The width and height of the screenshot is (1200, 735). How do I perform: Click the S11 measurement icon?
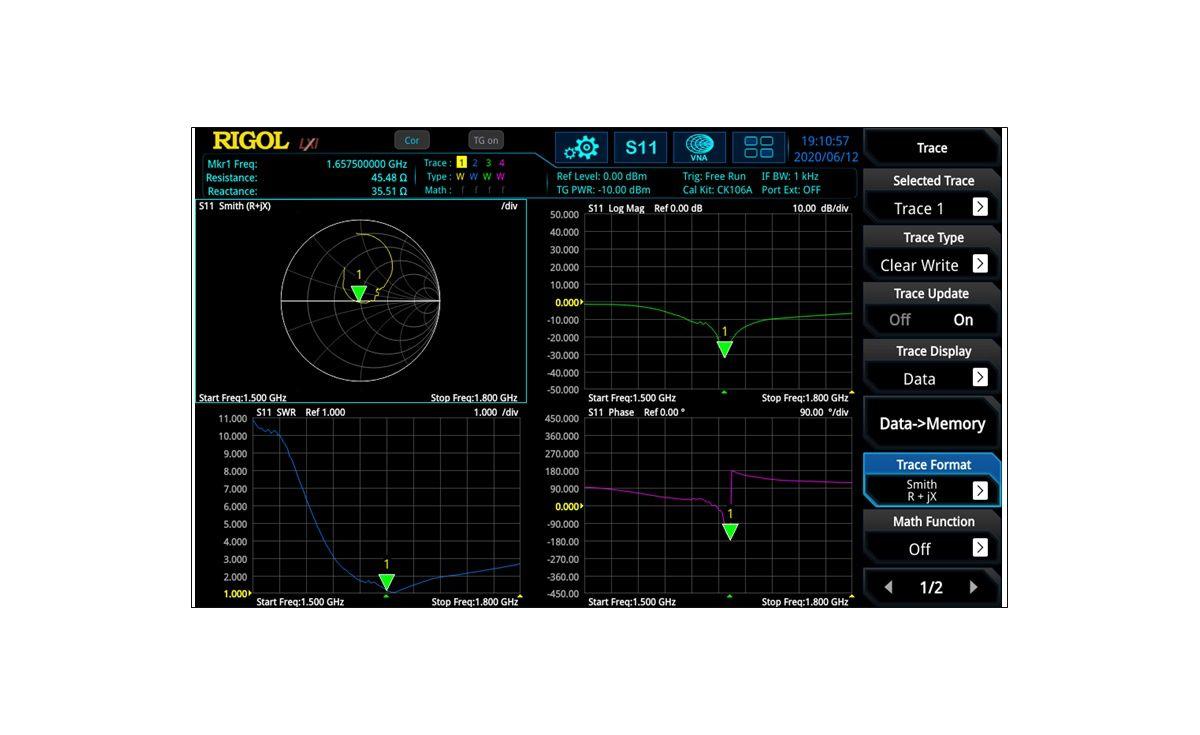pos(641,147)
